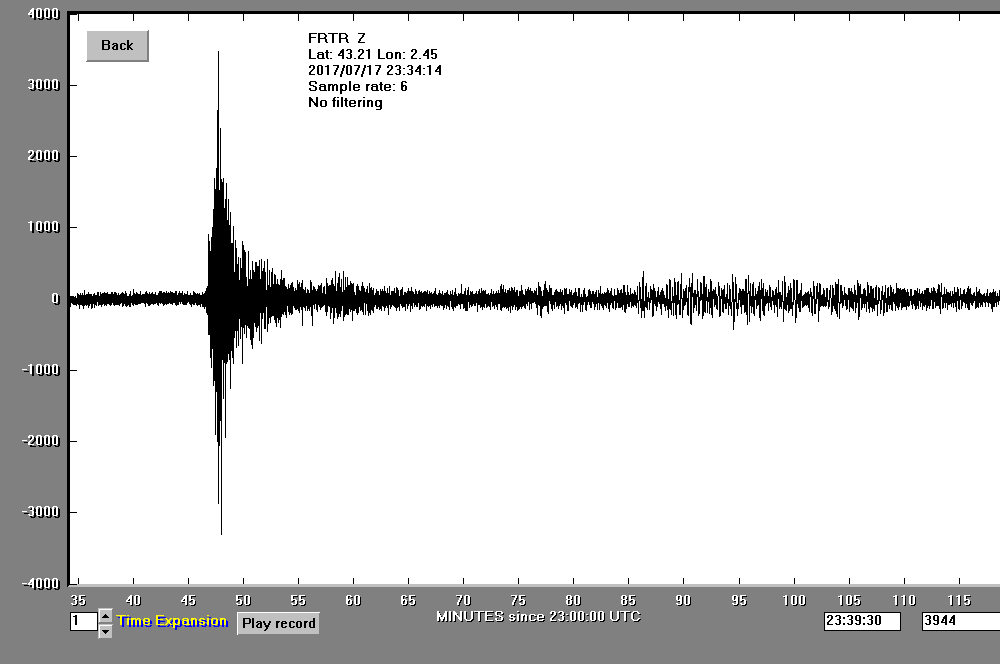Click the Lat 43.21 Lon 2.45 text
This screenshot has height=664, width=1000.
pyautogui.click(x=372, y=54)
